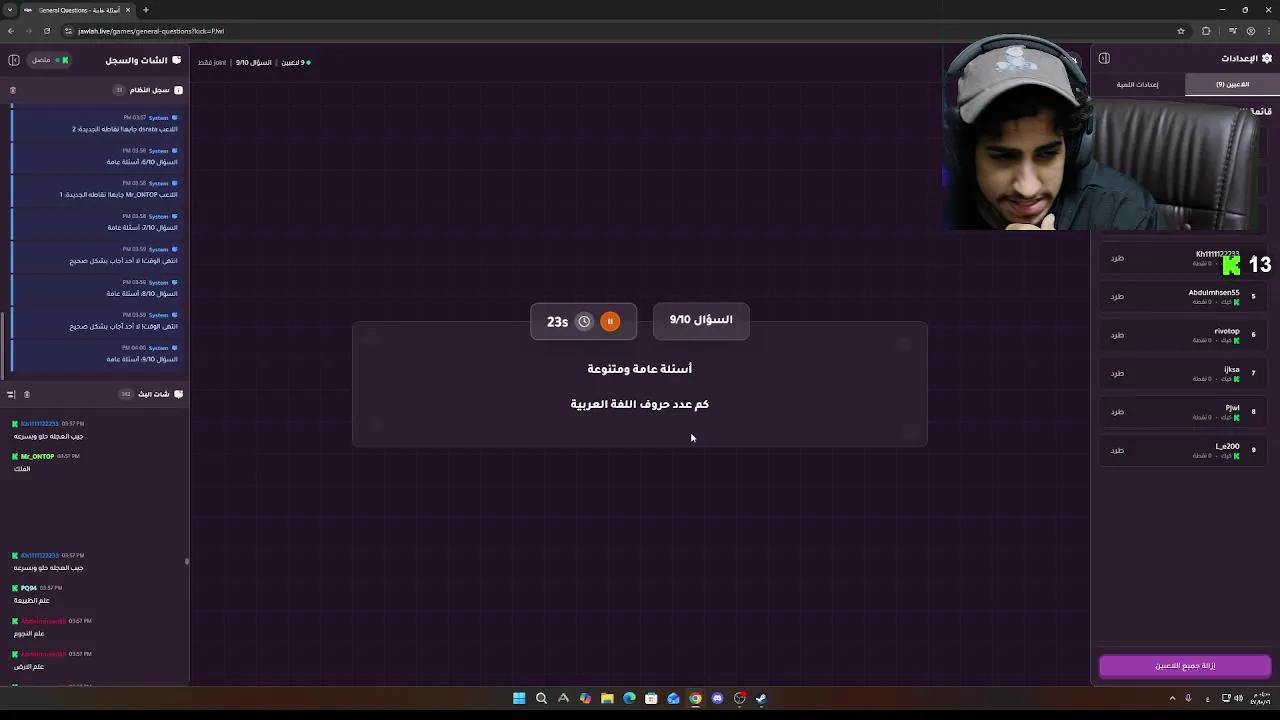Screen dimensions: 1280x720
Task: Bookmark this page with the star icon
Action: (1181, 31)
